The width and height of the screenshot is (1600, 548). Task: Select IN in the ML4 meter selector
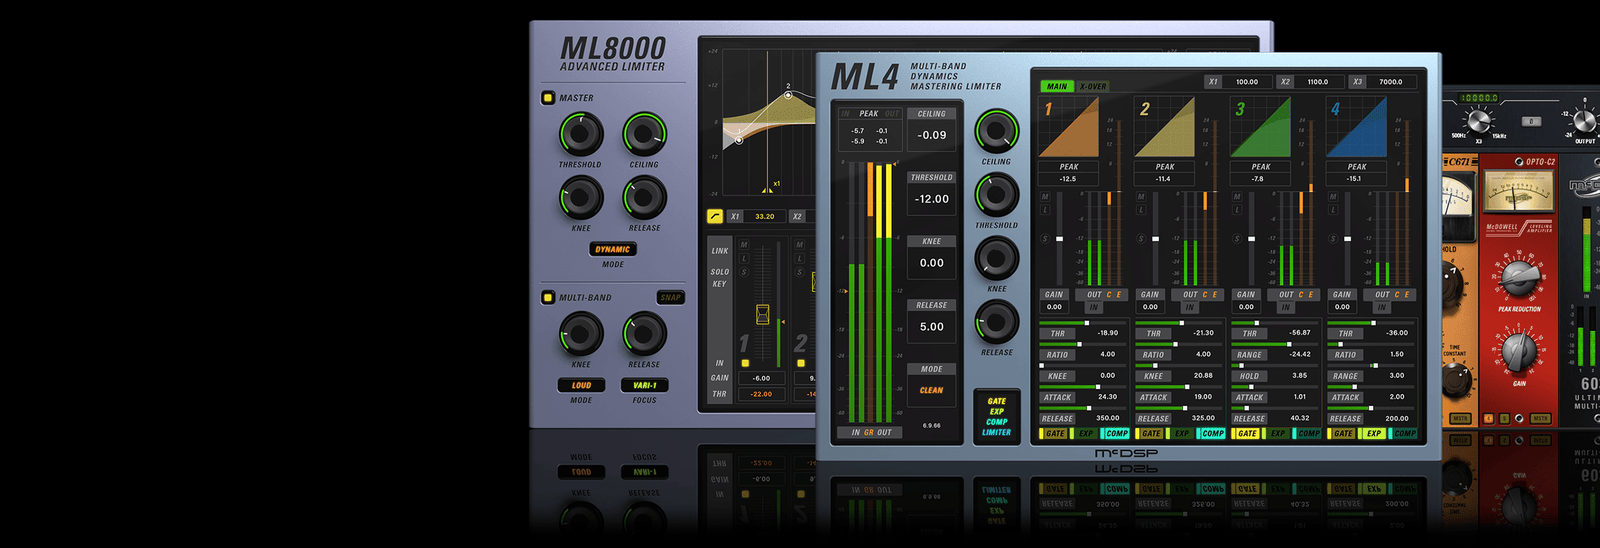point(856,433)
